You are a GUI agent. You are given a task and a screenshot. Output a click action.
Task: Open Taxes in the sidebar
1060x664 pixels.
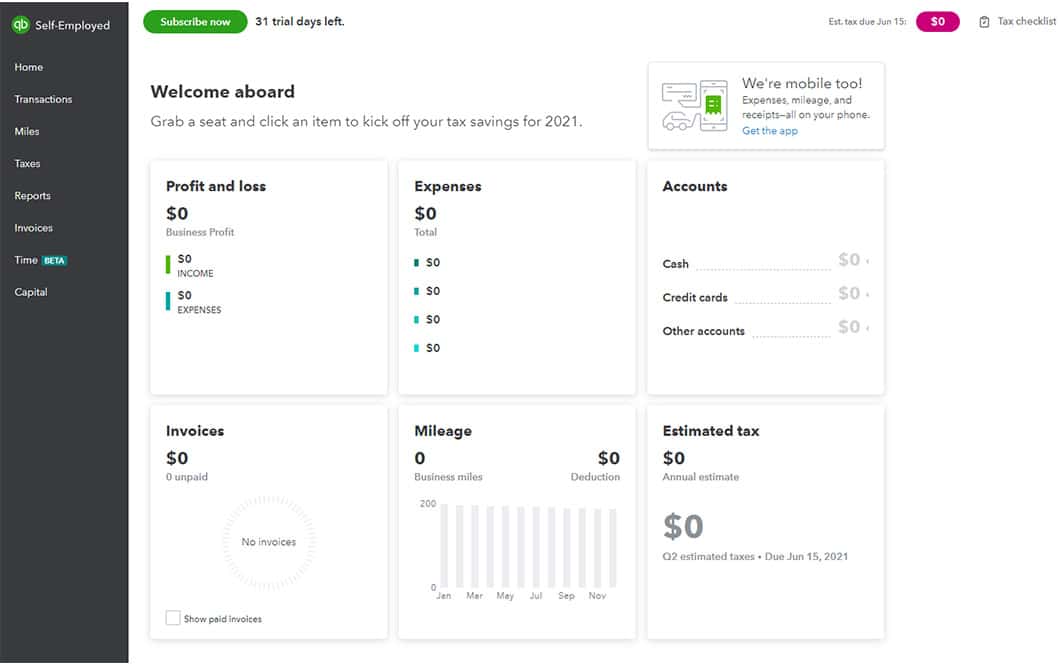point(27,164)
